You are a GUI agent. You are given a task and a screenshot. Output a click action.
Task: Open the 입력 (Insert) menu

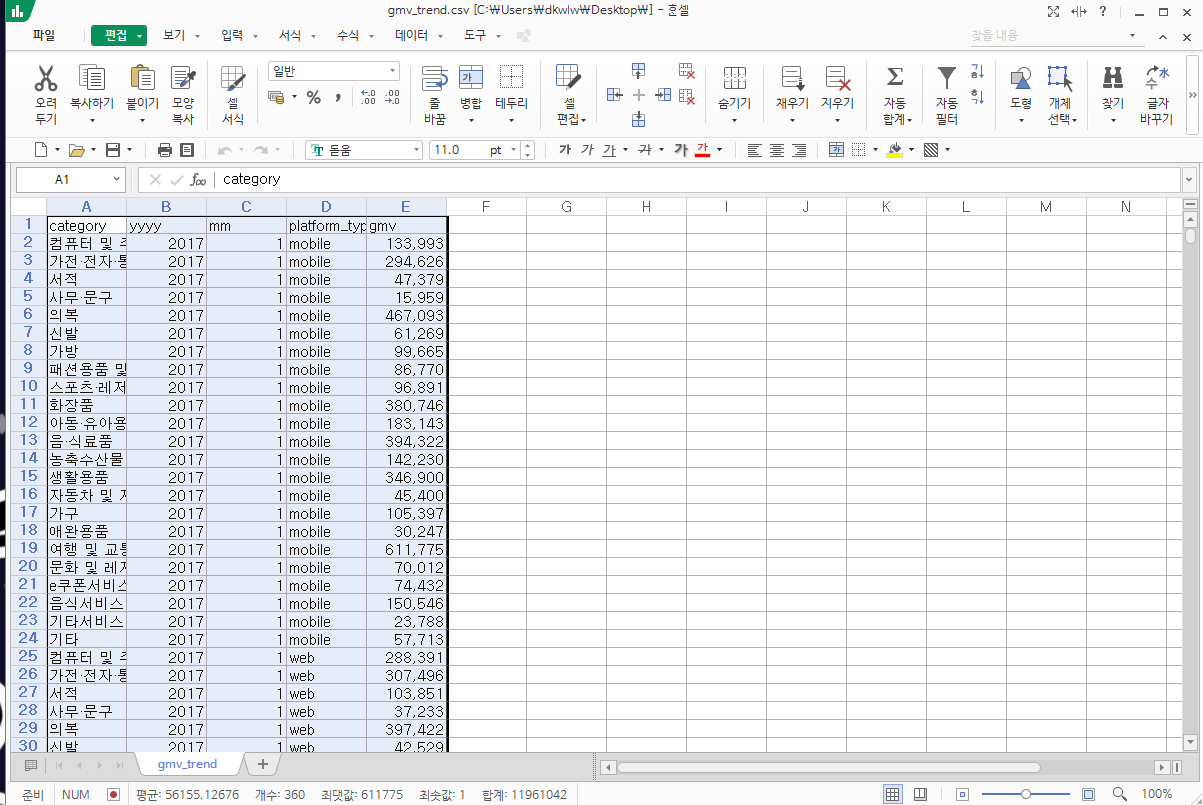232,35
